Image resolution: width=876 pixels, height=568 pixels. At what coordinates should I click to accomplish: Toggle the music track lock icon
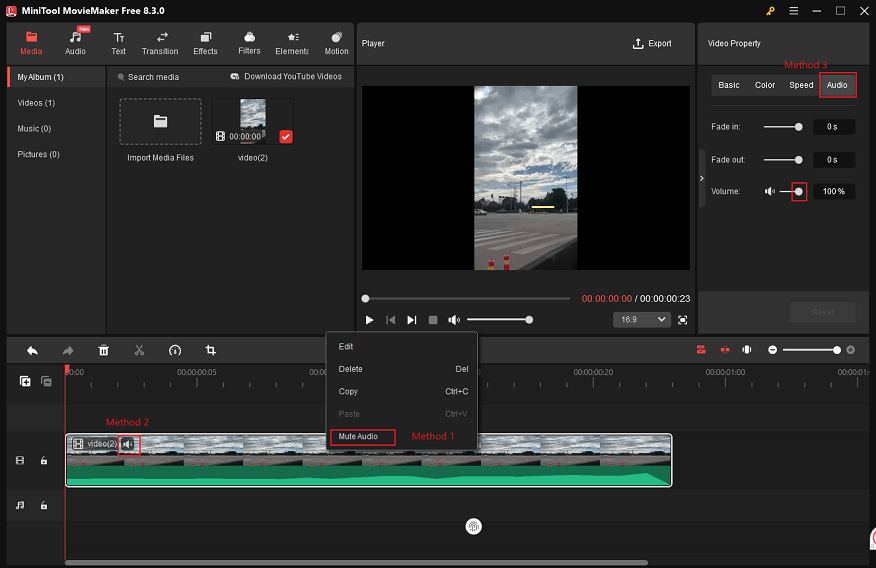[44, 505]
